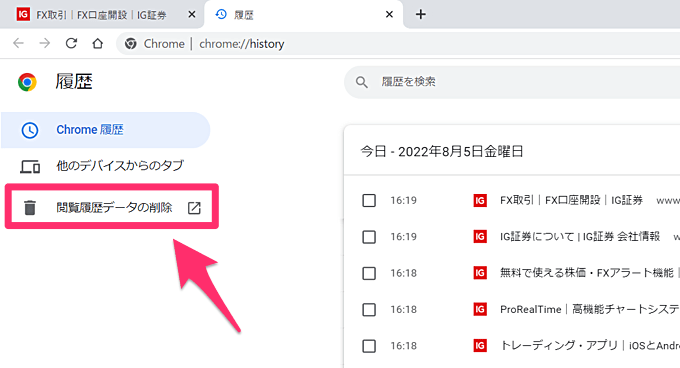The height and width of the screenshot is (368, 680).
Task: Reload the history page
Action: pos(71,43)
